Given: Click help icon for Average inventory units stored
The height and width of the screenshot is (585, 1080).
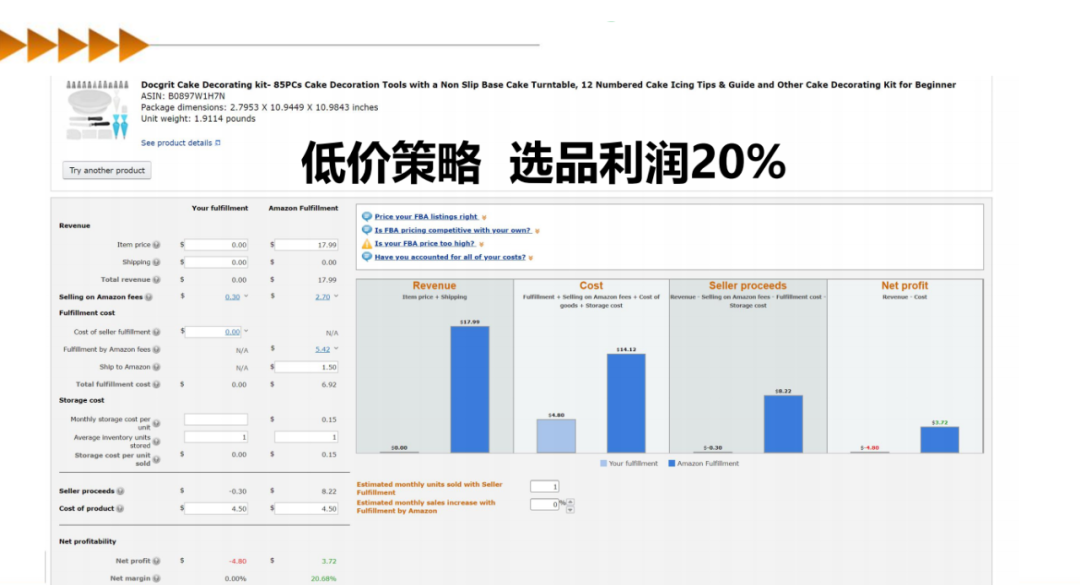Looking at the screenshot, I should [156, 441].
